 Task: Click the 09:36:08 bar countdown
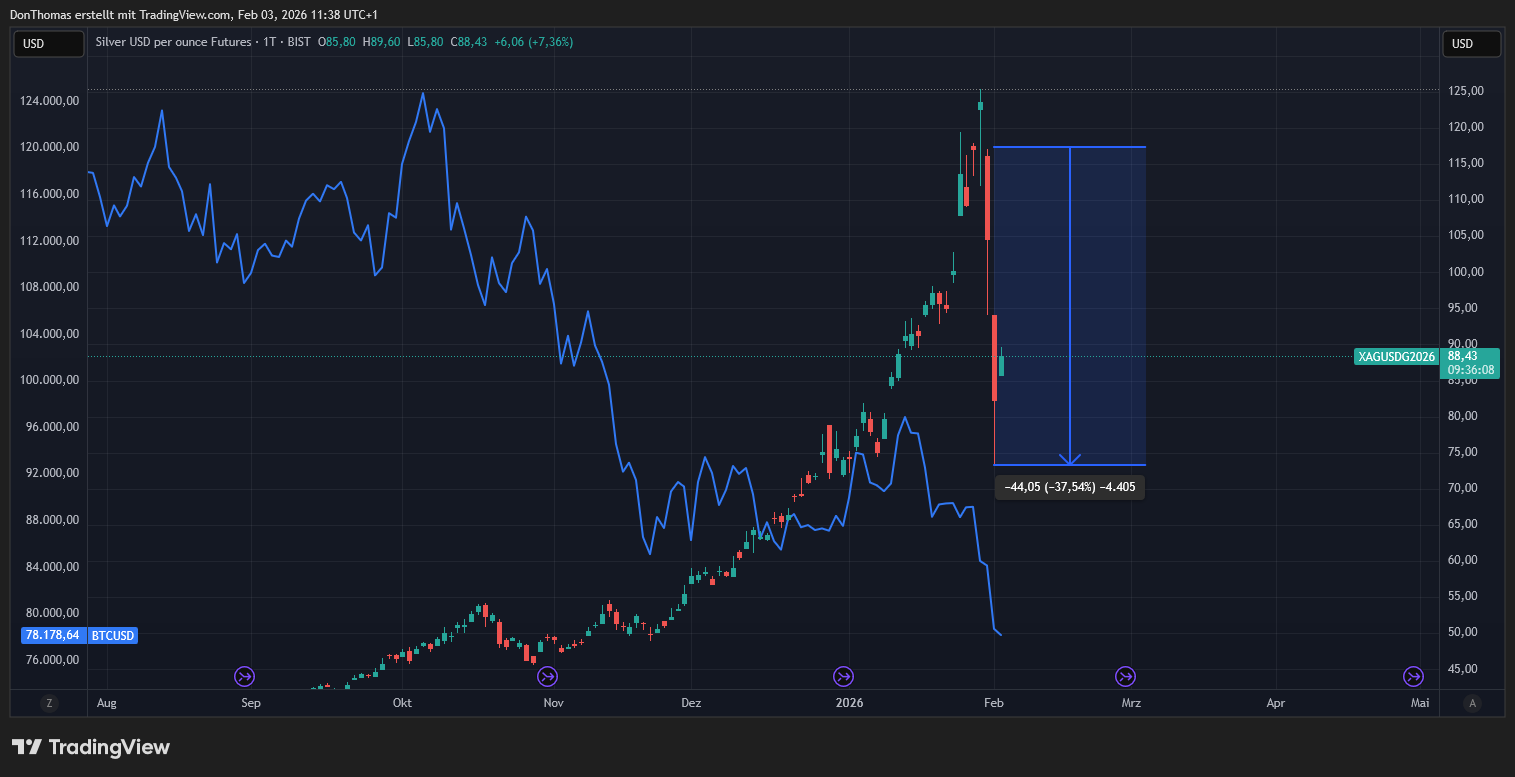(x=1470, y=370)
